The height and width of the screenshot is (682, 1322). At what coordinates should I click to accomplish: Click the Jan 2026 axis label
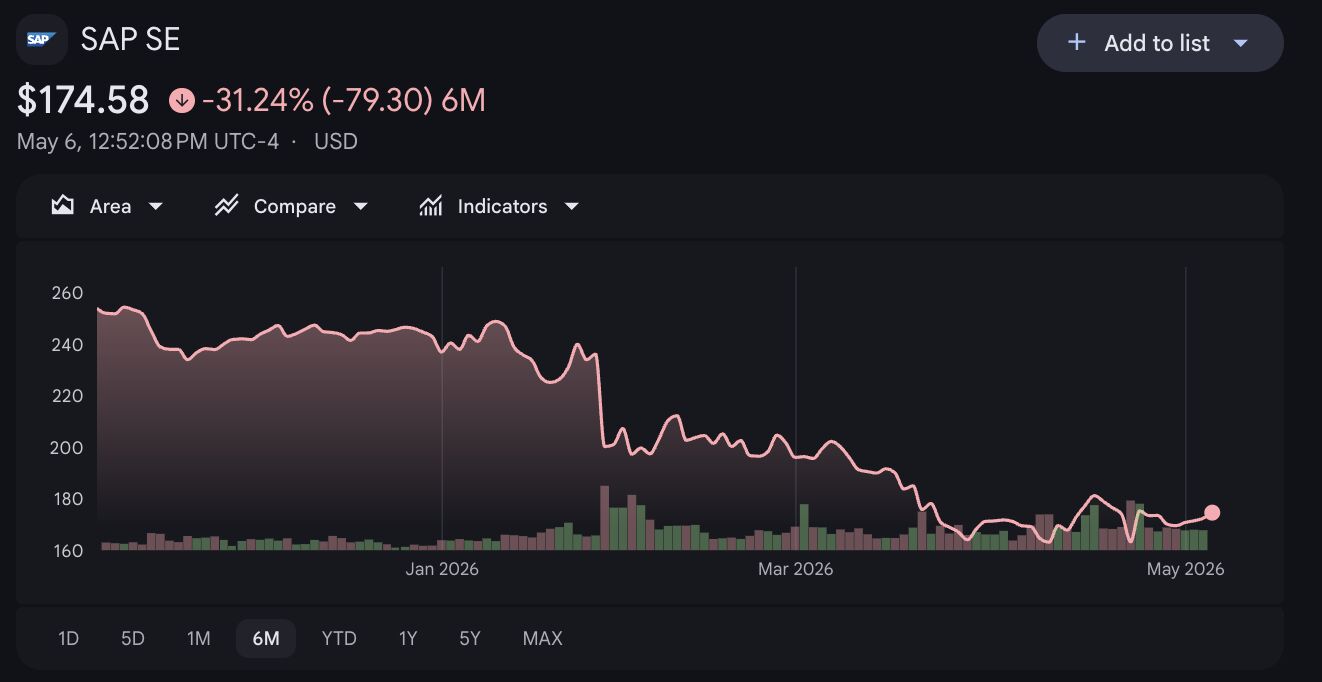pyautogui.click(x=442, y=569)
